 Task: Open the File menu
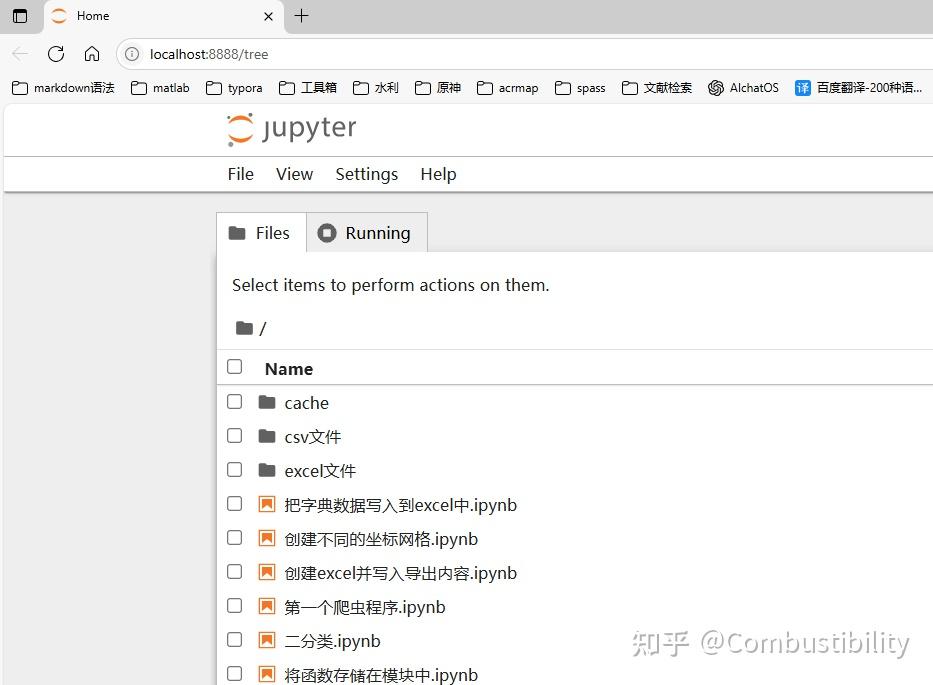[240, 174]
